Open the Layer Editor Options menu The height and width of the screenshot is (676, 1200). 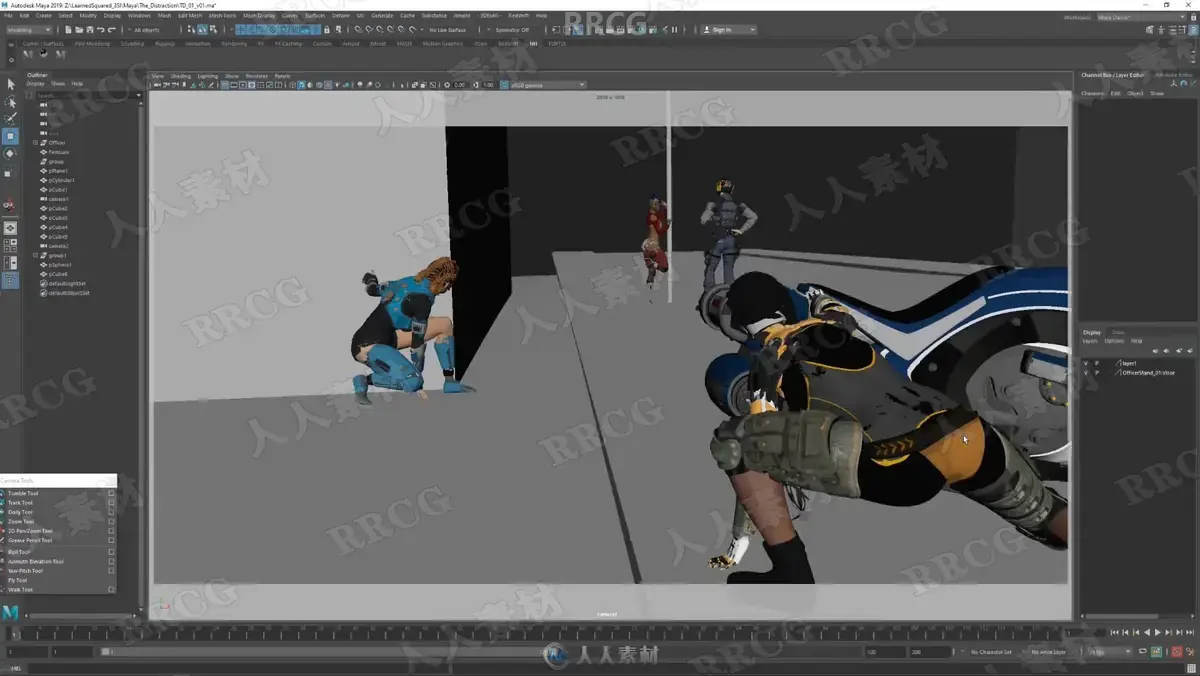[x=1113, y=341]
